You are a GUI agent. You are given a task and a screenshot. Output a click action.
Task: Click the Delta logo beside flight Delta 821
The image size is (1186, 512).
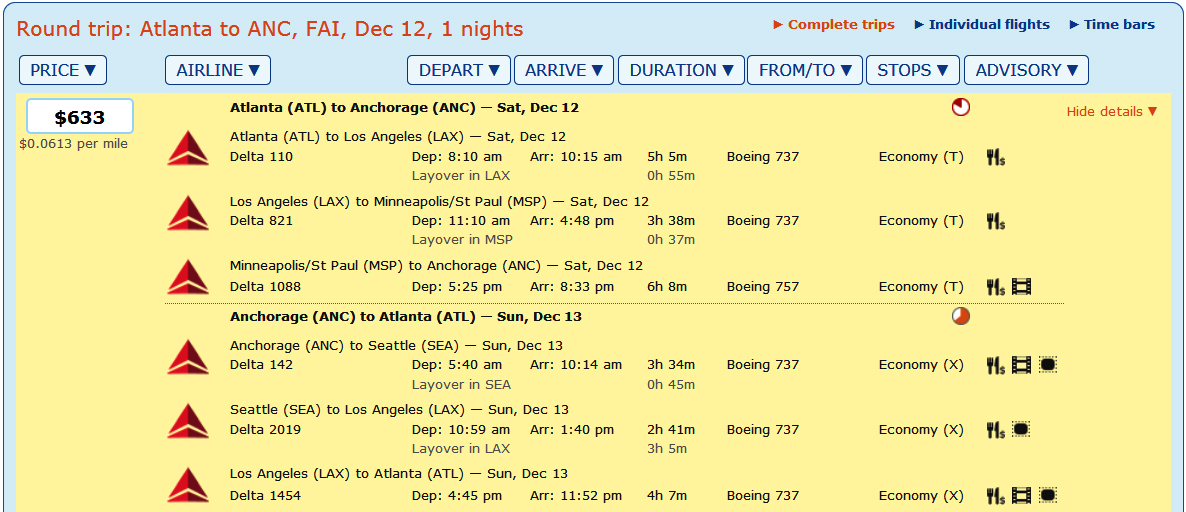coord(188,212)
